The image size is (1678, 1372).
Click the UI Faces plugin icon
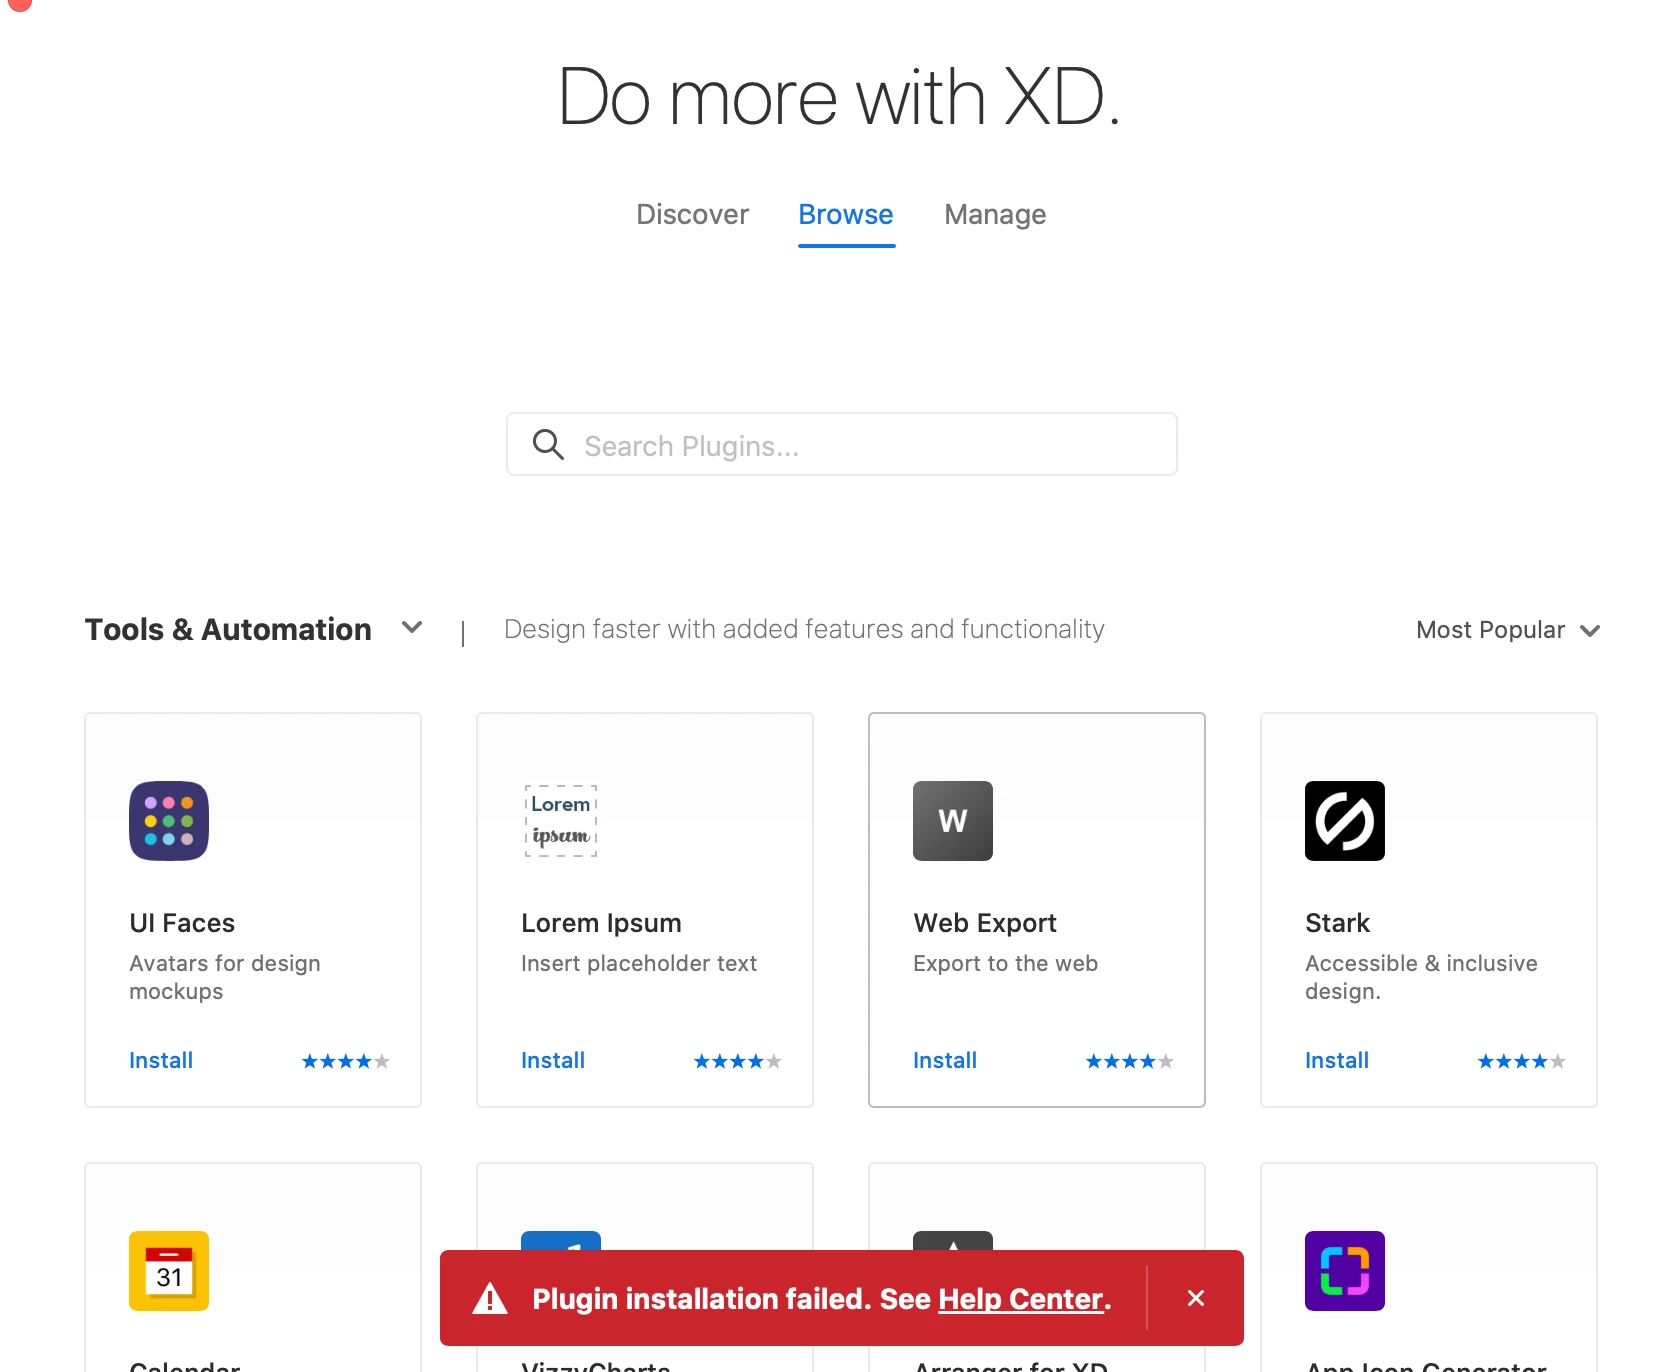[169, 821]
